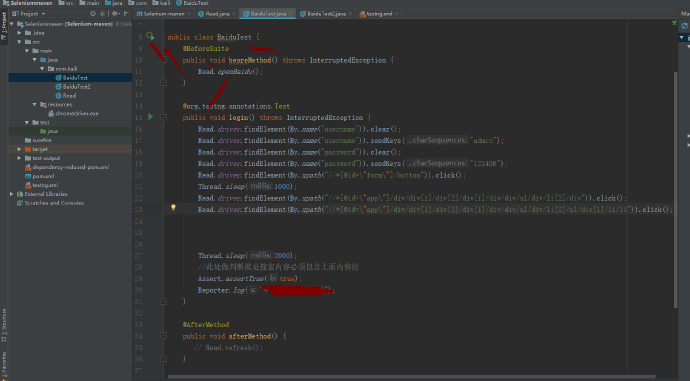This screenshot has height=381, width=690.
Task: Open pom.xml Maven file in the tree
Action: (x=40, y=176)
